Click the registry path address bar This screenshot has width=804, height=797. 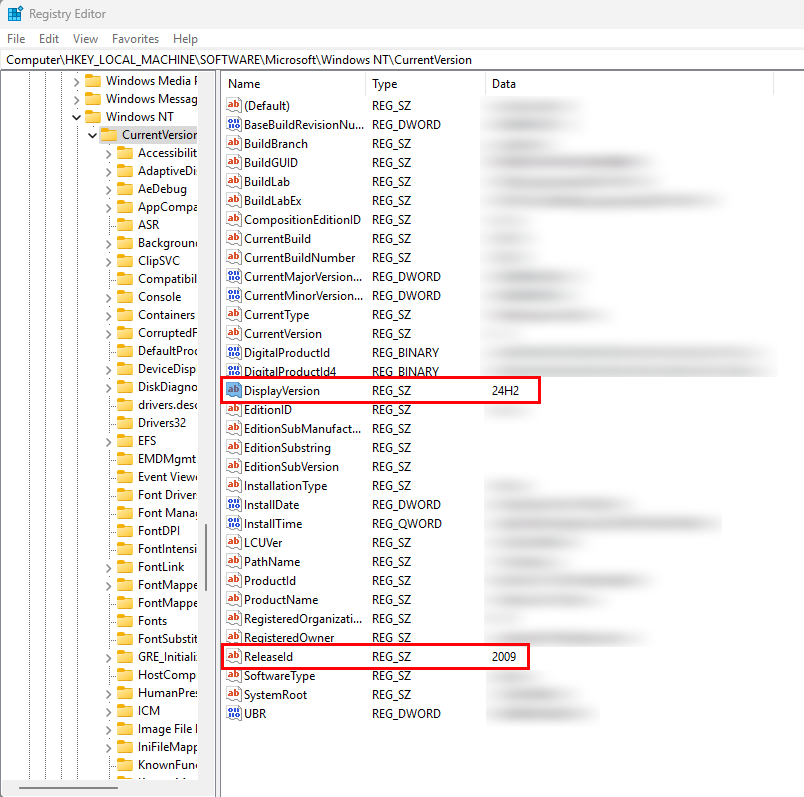400,60
